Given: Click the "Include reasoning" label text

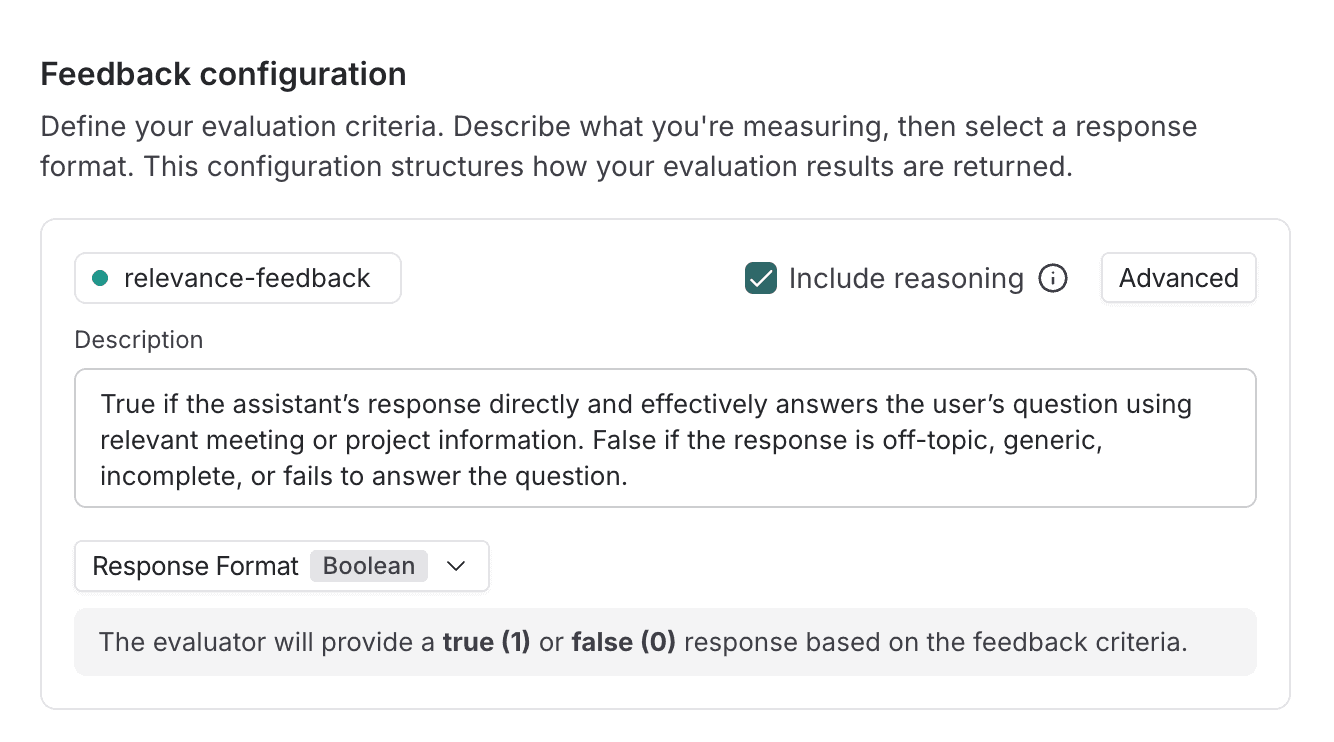Looking at the screenshot, I should [x=906, y=279].
